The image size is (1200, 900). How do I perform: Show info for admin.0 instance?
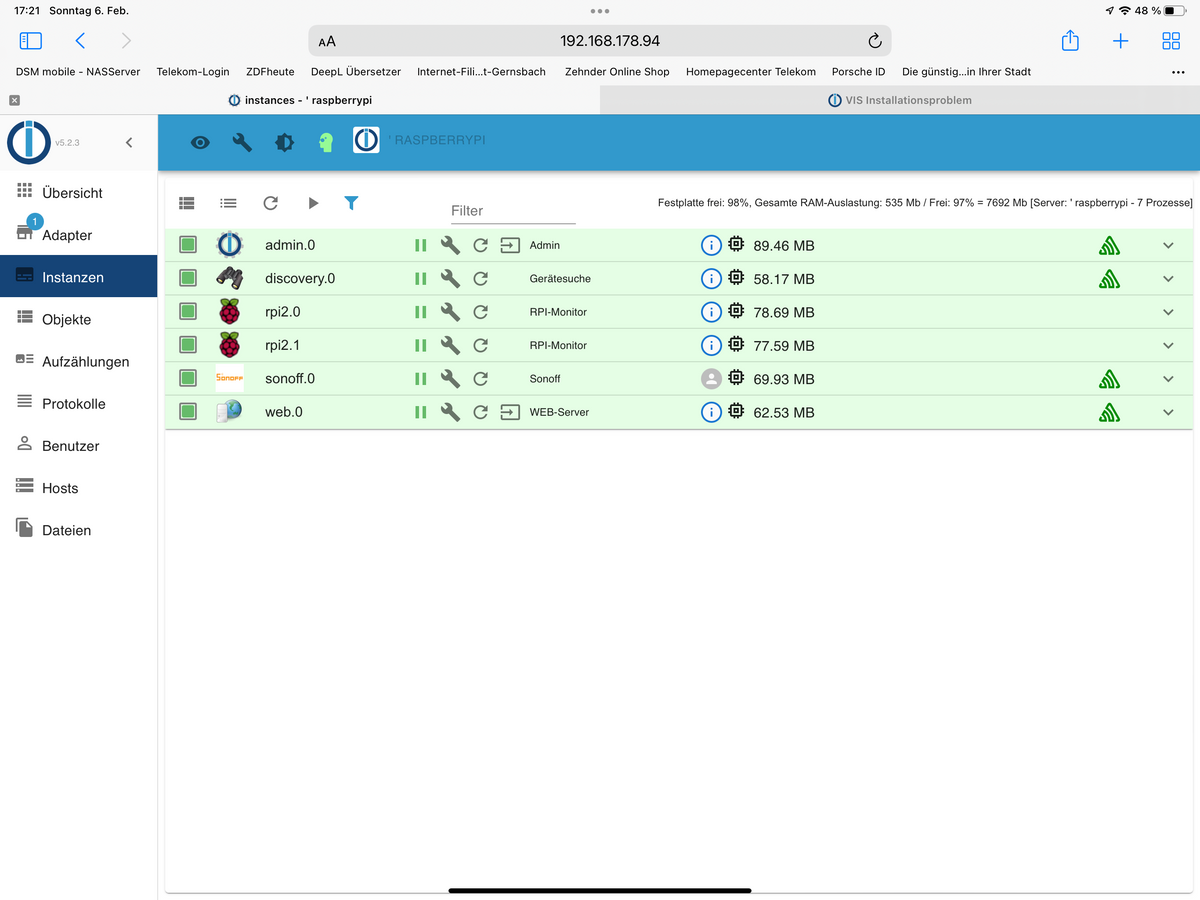711,245
